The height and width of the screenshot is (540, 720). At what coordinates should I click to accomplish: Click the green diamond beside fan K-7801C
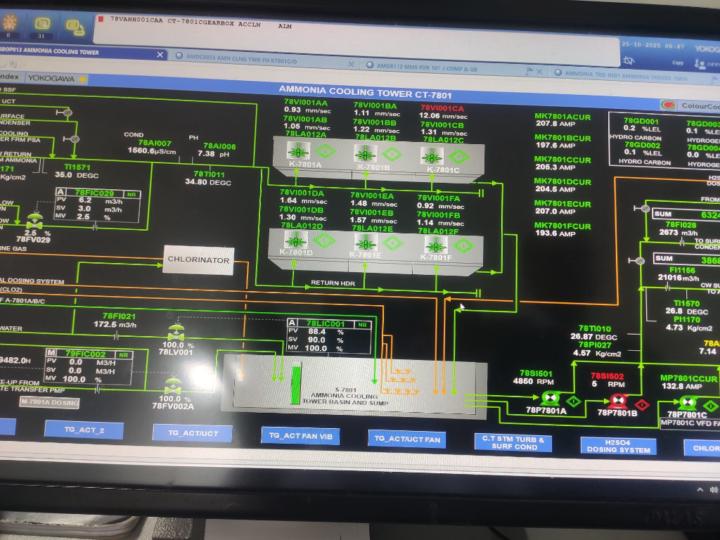458,157
